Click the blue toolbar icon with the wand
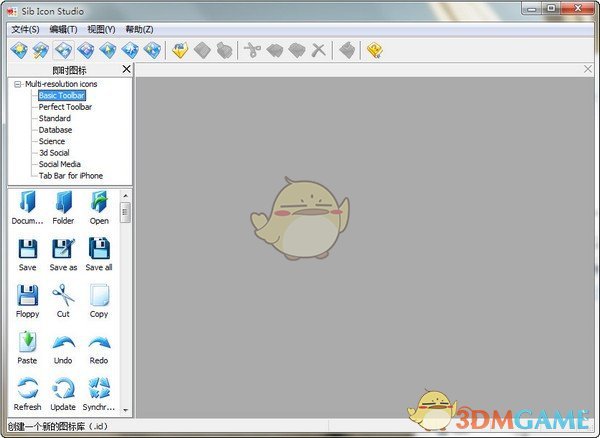 coord(41,50)
